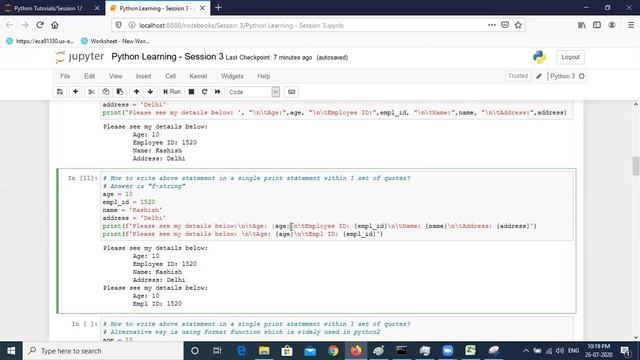The width and height of the screenshot is (640, 360).
Task: Open Excel from taskbar
Action: pyautogui.click(x=470, y=351)
